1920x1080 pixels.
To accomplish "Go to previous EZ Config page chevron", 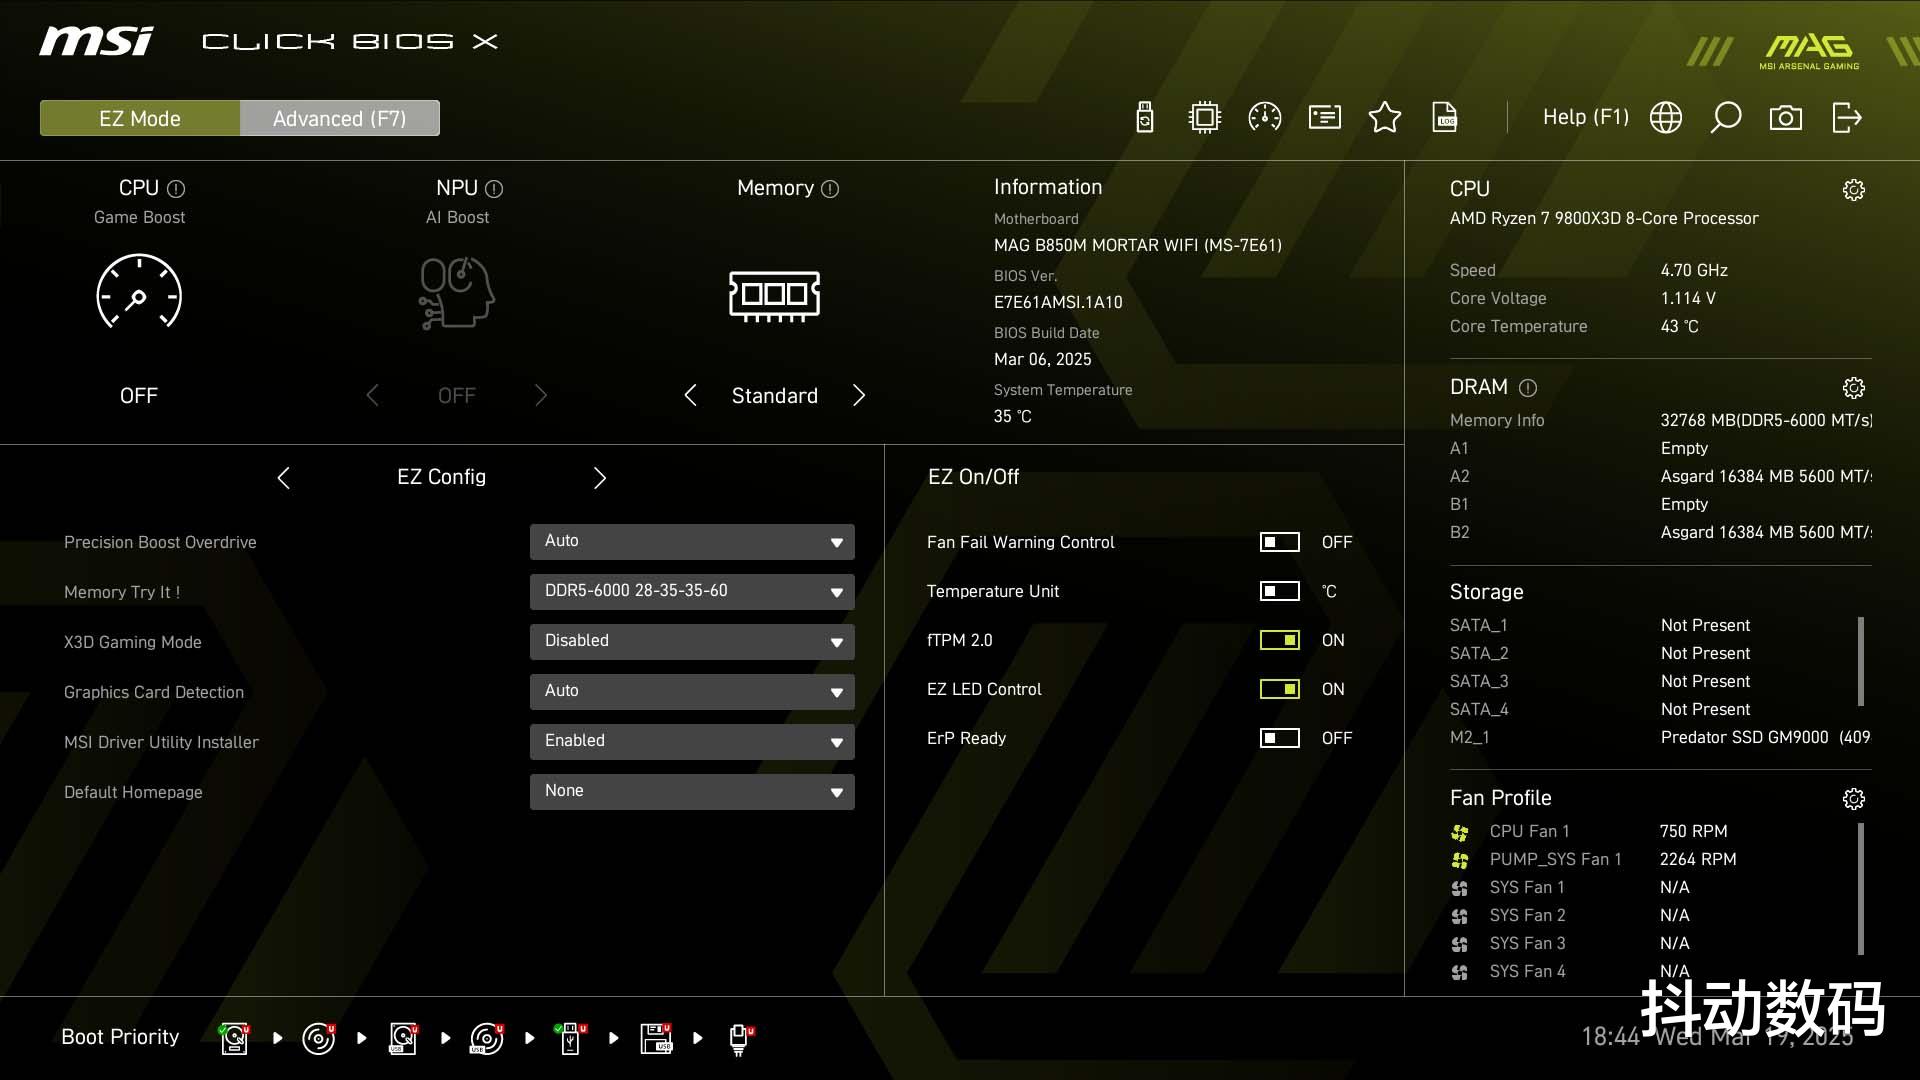I will (283, 478).
